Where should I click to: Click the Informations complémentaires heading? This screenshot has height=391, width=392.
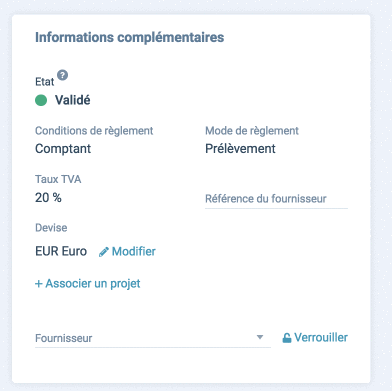pyautogui.click(x=130, y=37)
